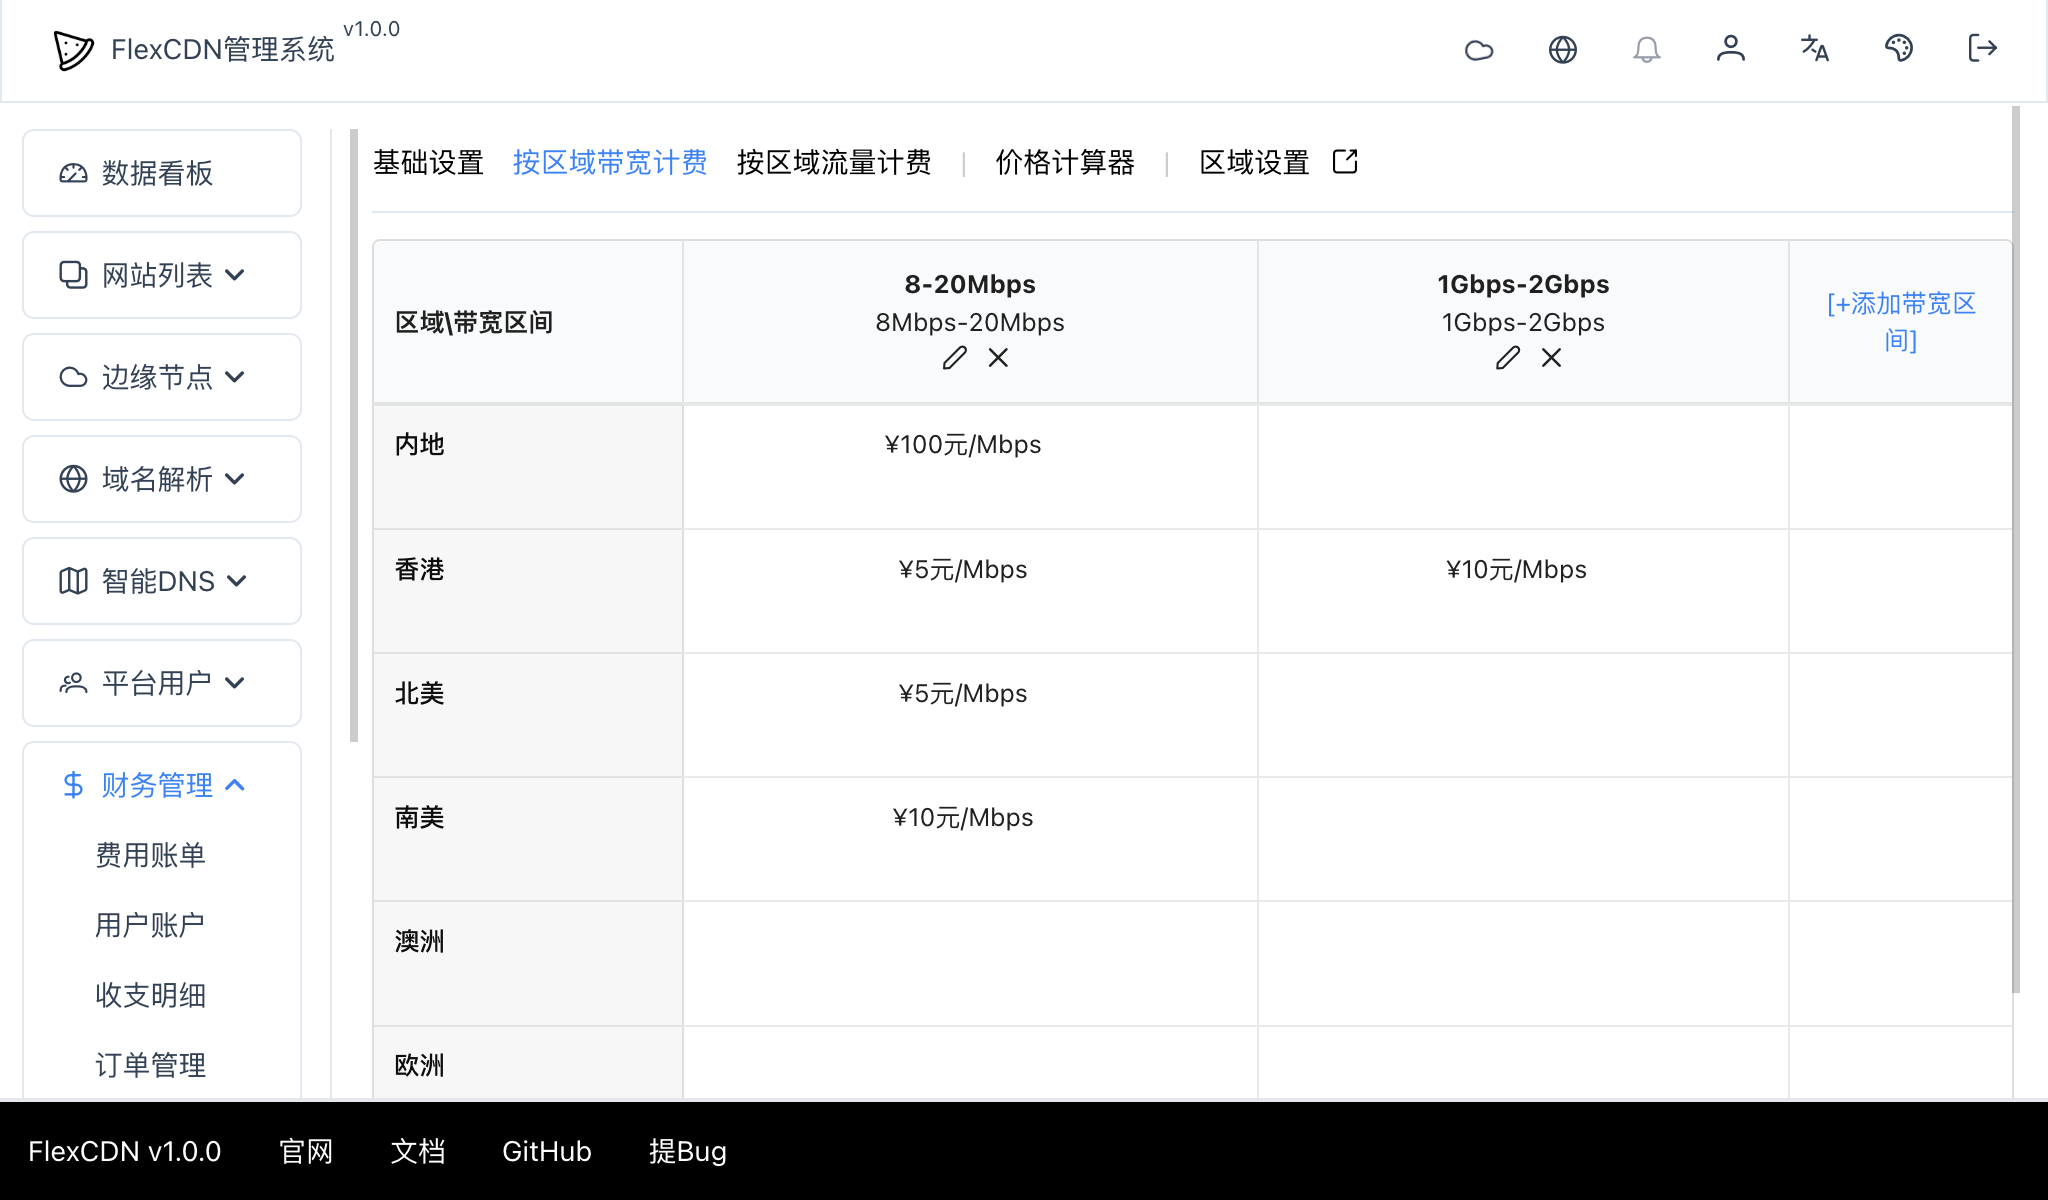Viewport: 2048px width, 1200px height.
Task: Edit the 8-20Mbps bandwidth tier
Action: (953, 358)
